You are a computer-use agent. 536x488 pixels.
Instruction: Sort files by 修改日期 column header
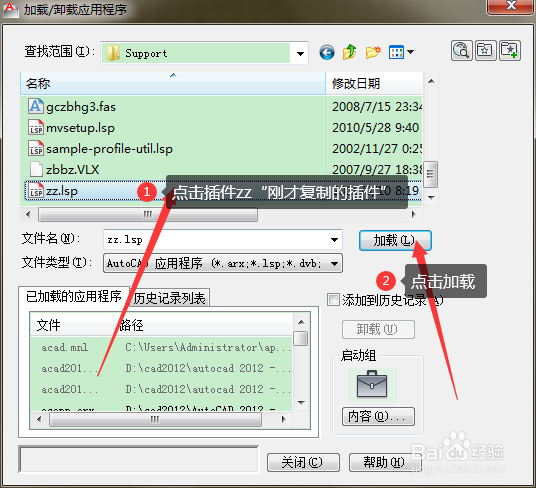click(x=374, y=83)
